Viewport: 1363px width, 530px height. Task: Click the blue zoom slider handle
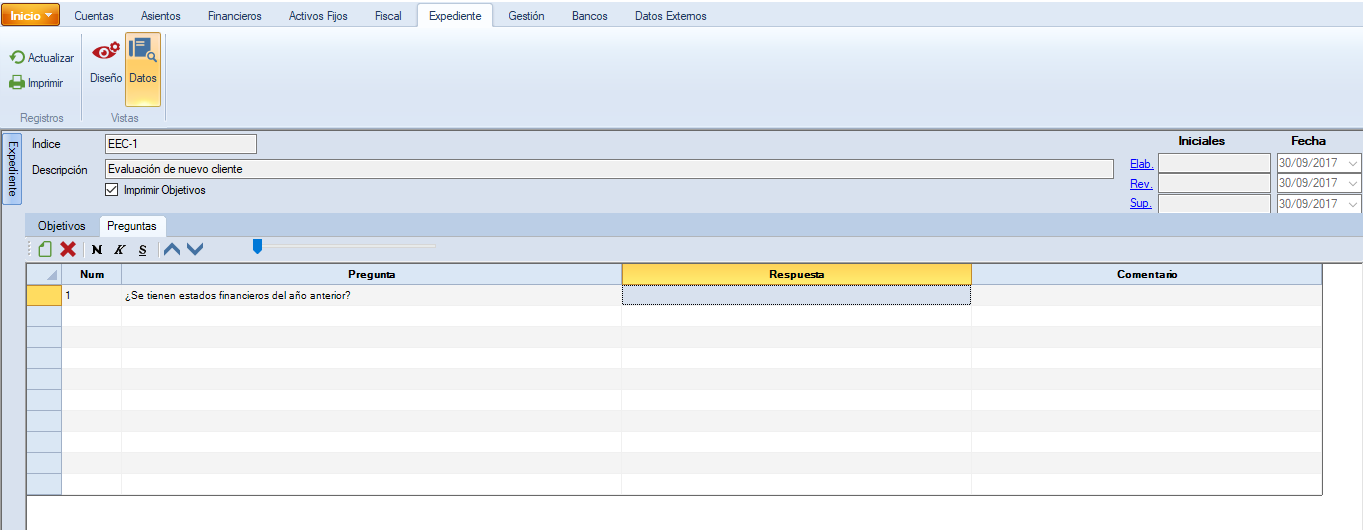click(x=257, y=246)
